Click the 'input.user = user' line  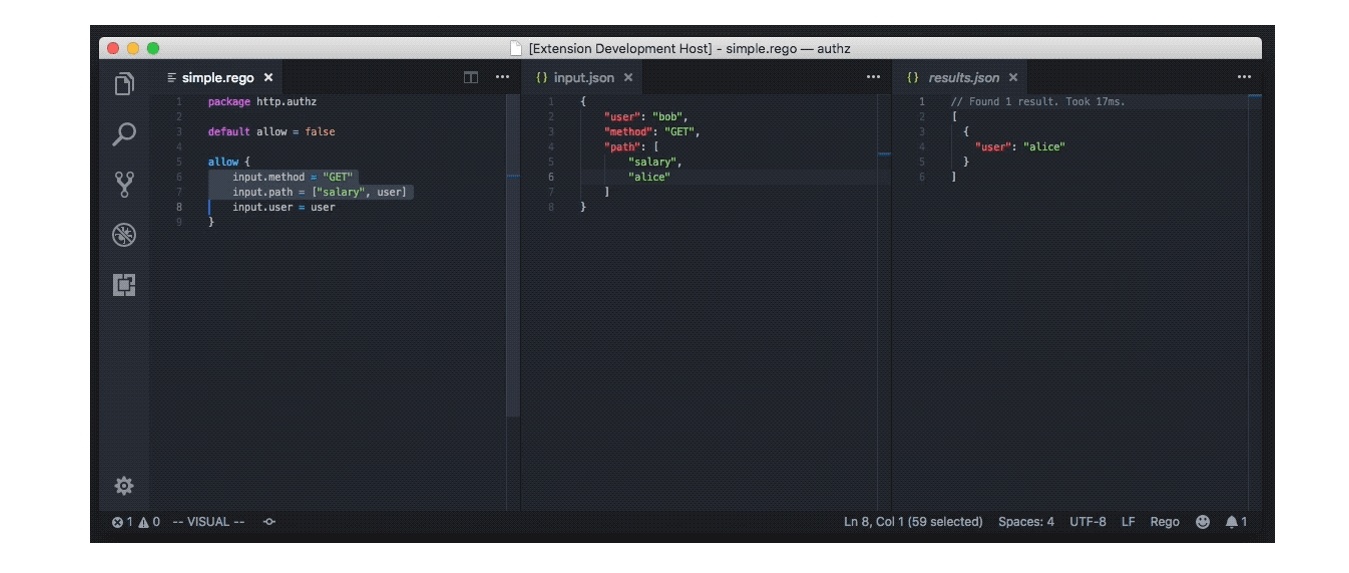click(284, 207)
